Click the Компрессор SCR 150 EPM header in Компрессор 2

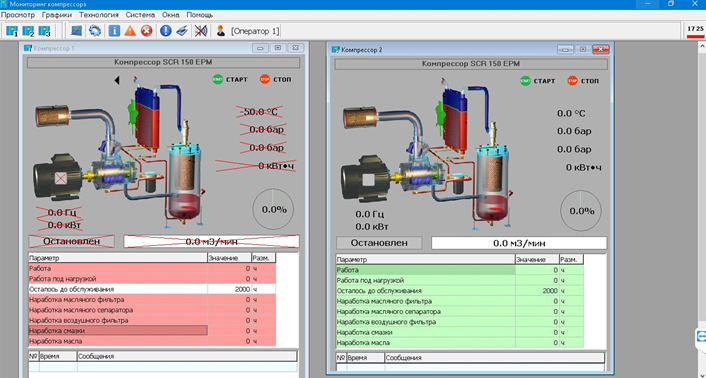[x=471, y=64]
